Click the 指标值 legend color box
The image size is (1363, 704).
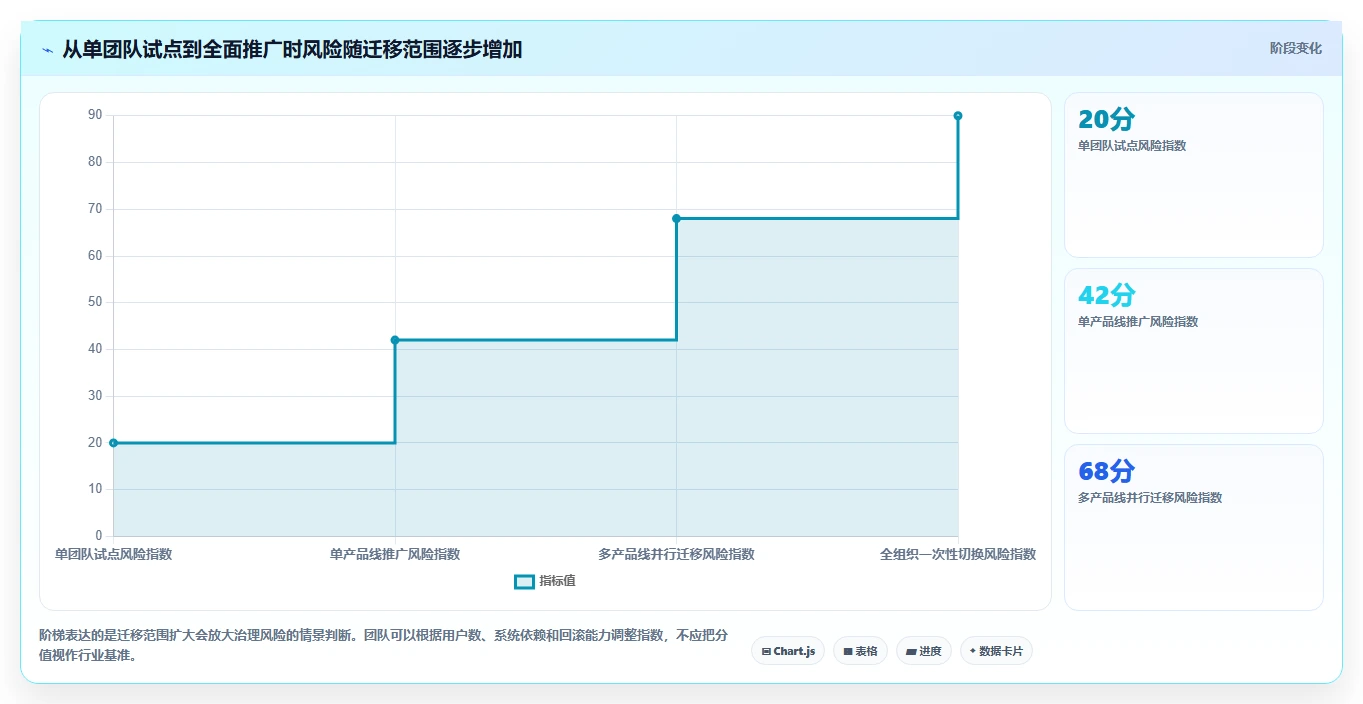pos(524,582)
